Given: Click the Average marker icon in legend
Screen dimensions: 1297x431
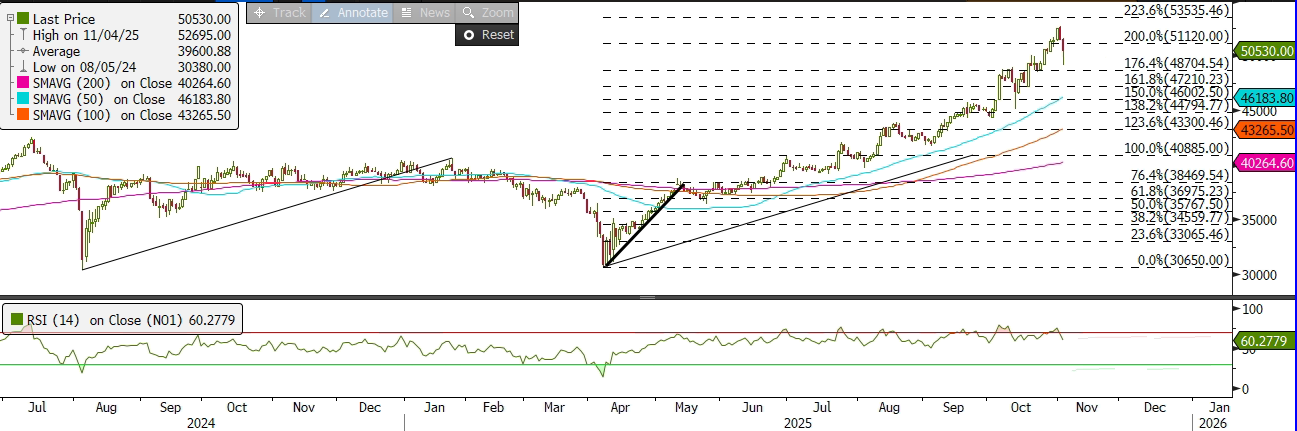Looking at the screenshot, I should [23, 51].
